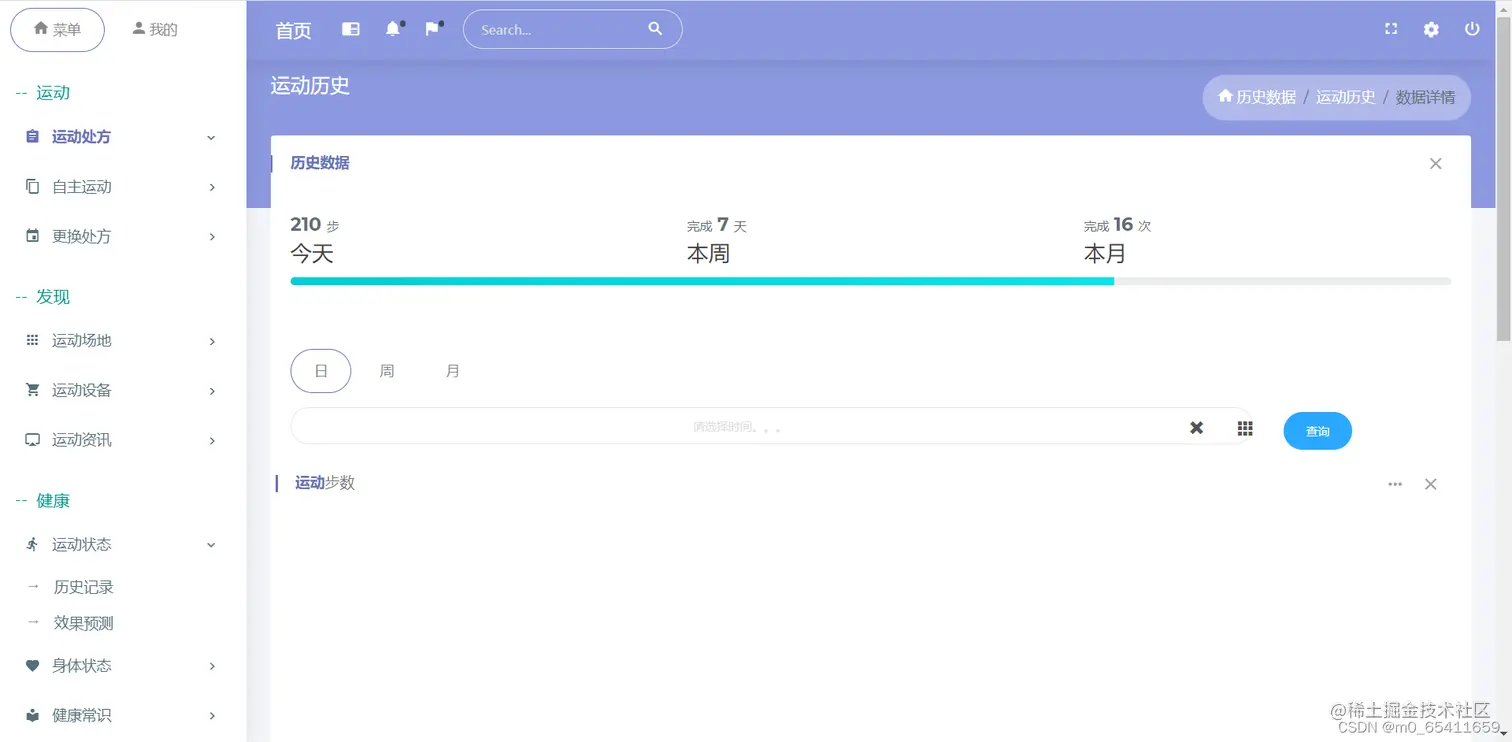Image resolution: width=1512 pixels, height=742 pixels.
Task: Click the 运动处方 clipboard icon
Action: [32, 137]
